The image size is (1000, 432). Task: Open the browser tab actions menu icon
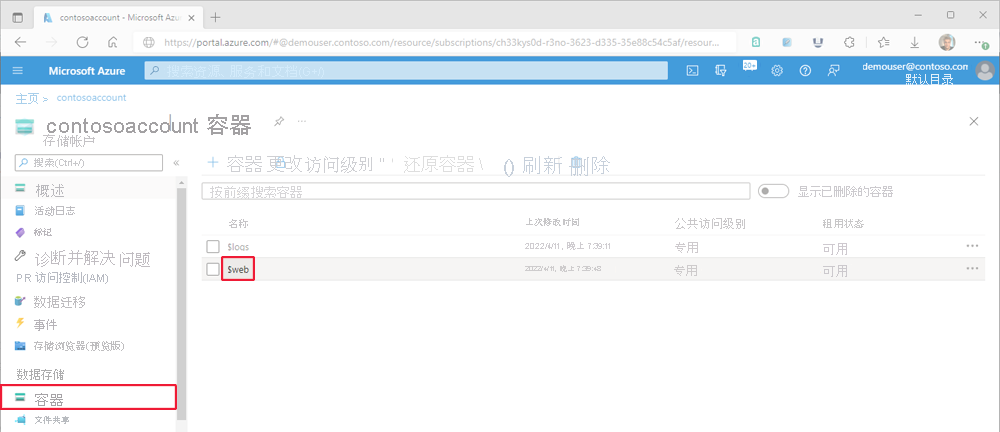17,17
